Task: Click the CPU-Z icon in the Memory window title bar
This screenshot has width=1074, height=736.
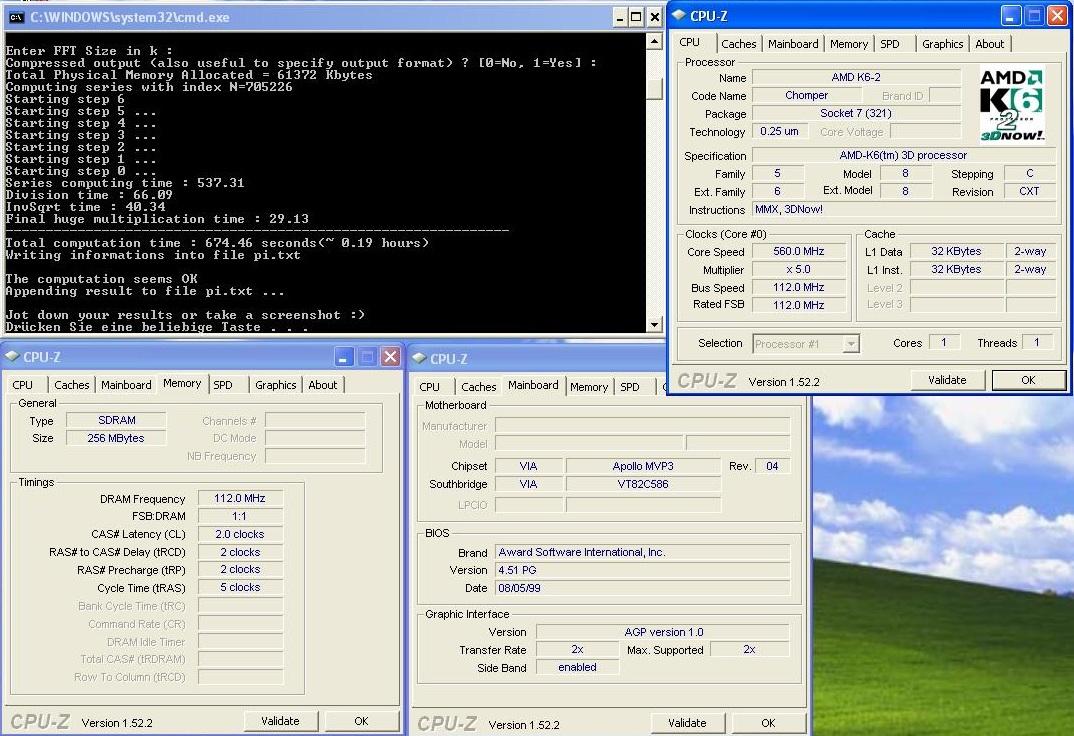Action: 12,357
